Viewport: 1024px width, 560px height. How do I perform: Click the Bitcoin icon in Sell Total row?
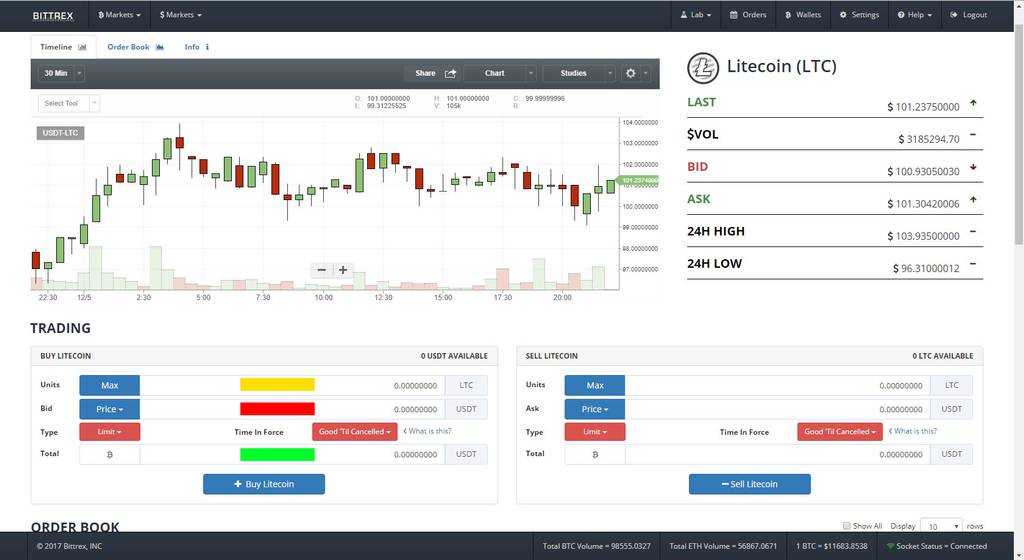pyautogui.click(x=595, y=454)
